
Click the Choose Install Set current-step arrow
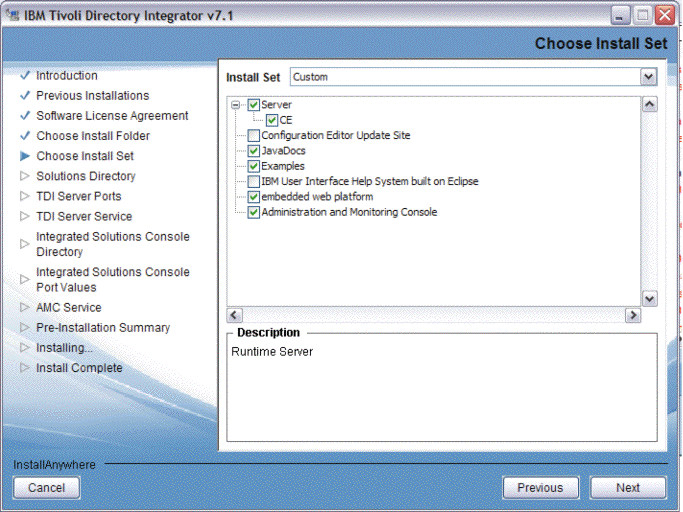(25, 156)
